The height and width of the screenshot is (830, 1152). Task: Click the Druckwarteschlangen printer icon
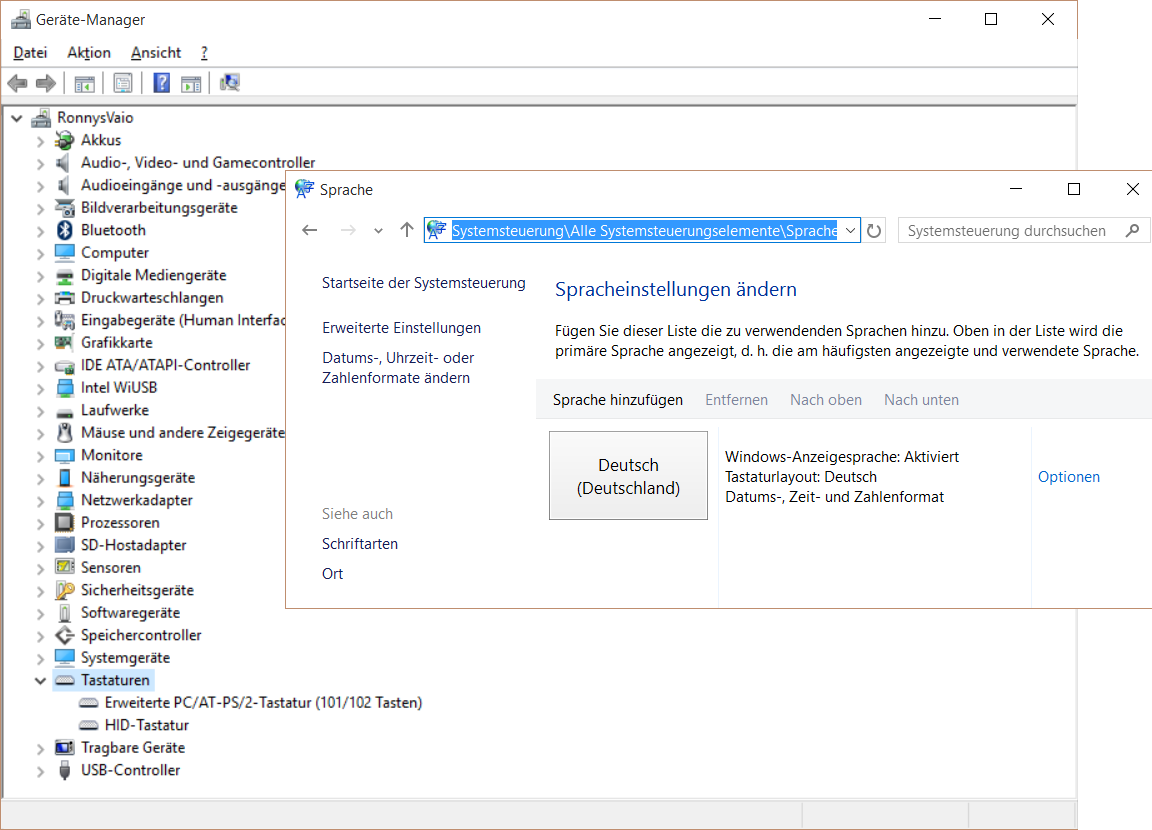tap(65, 297)
